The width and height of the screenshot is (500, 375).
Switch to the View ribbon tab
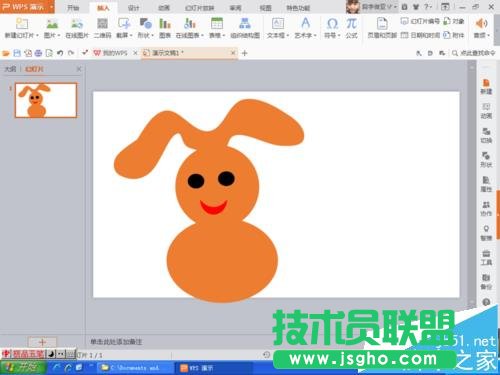pyautogui.click(x=265, y=8)
